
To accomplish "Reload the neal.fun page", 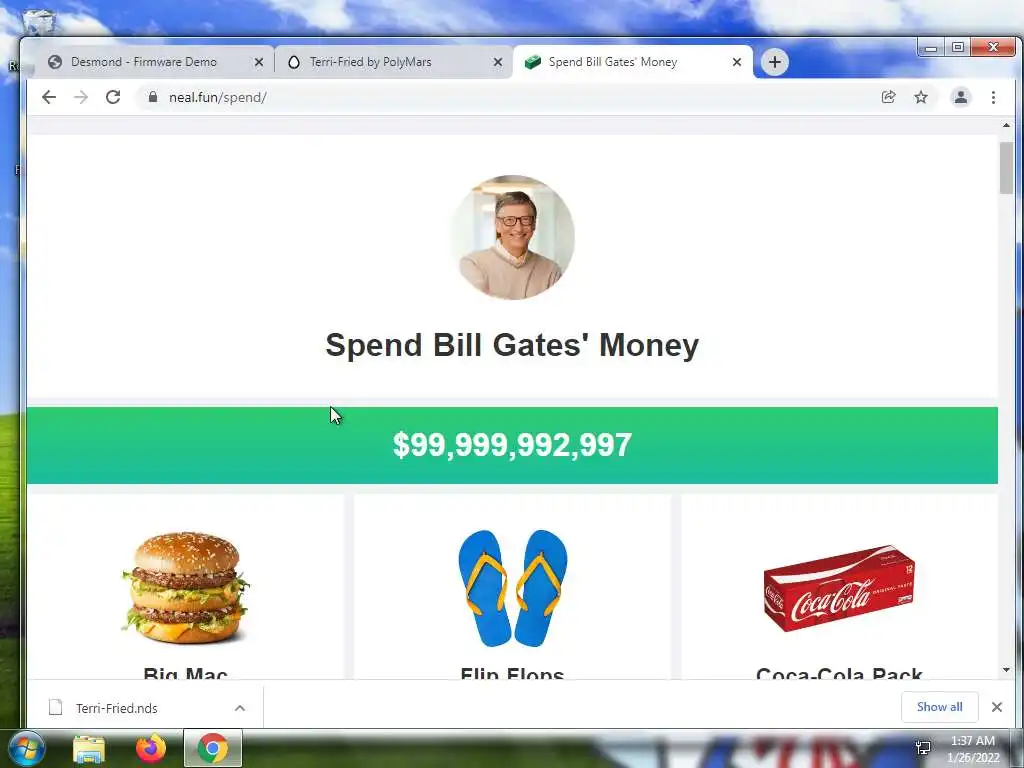I will [113, 97].
